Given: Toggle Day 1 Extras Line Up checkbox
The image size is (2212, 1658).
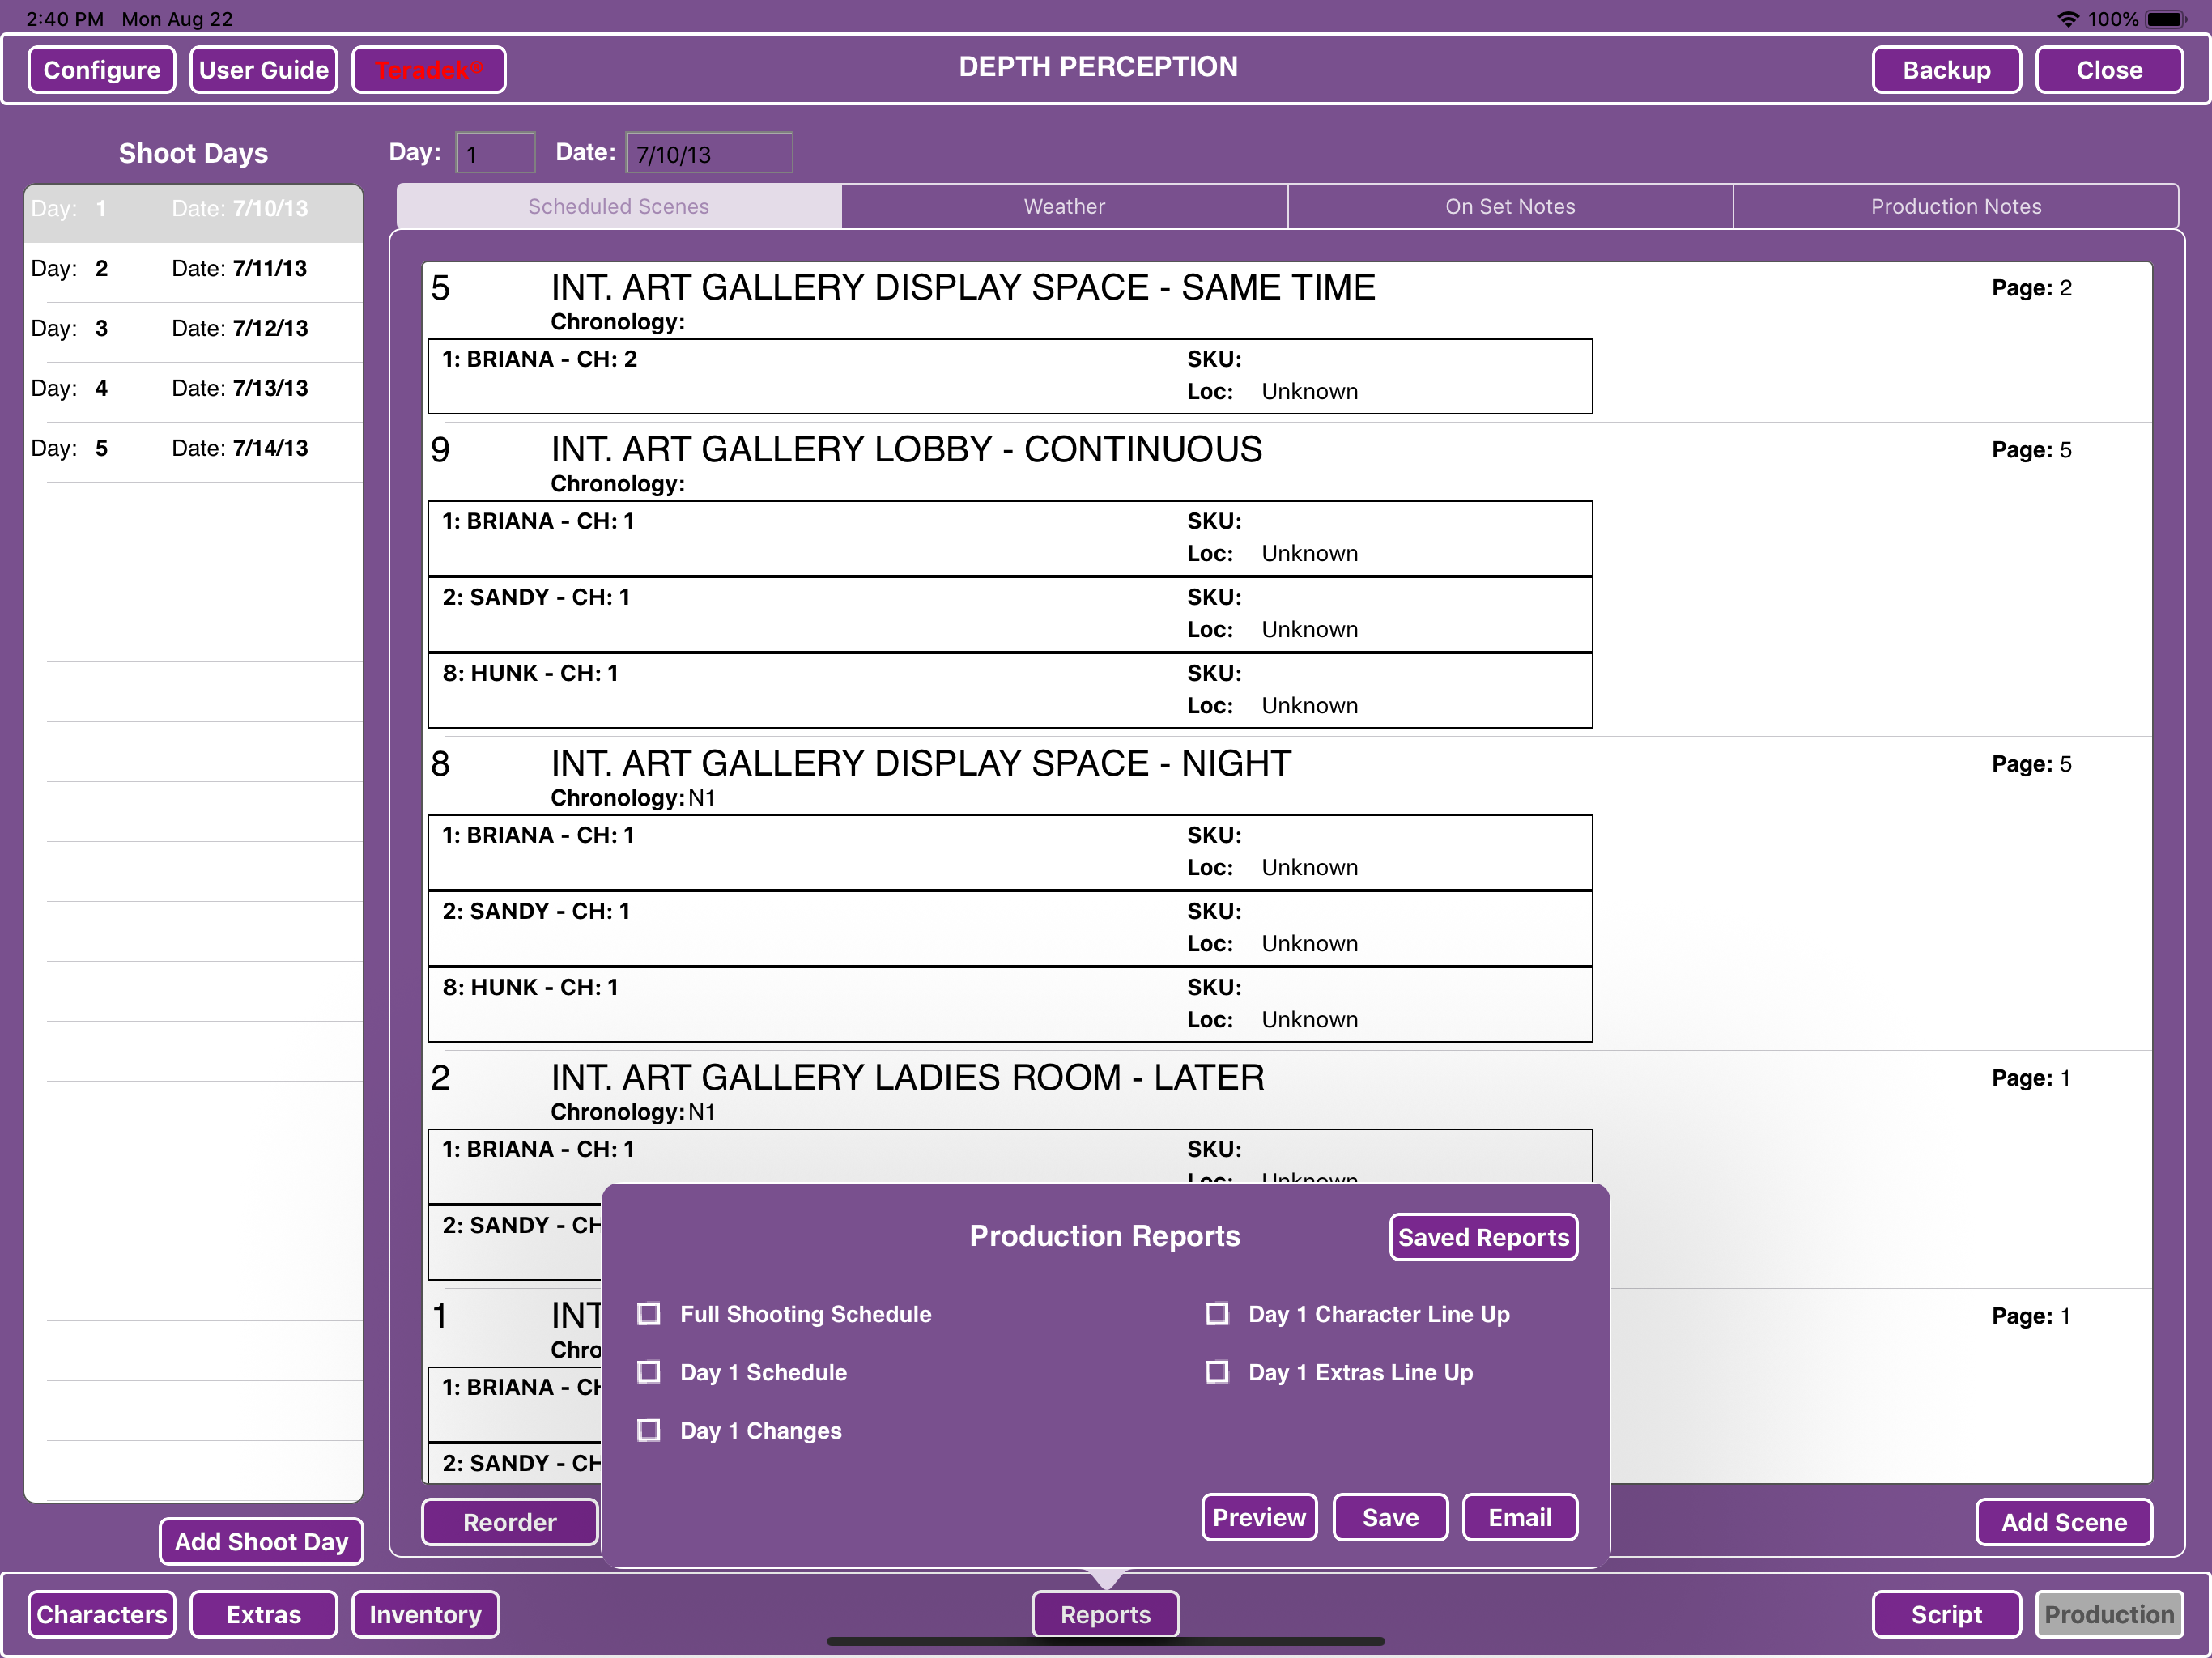Looking at the screenshot, I should pos(1217,1371).
